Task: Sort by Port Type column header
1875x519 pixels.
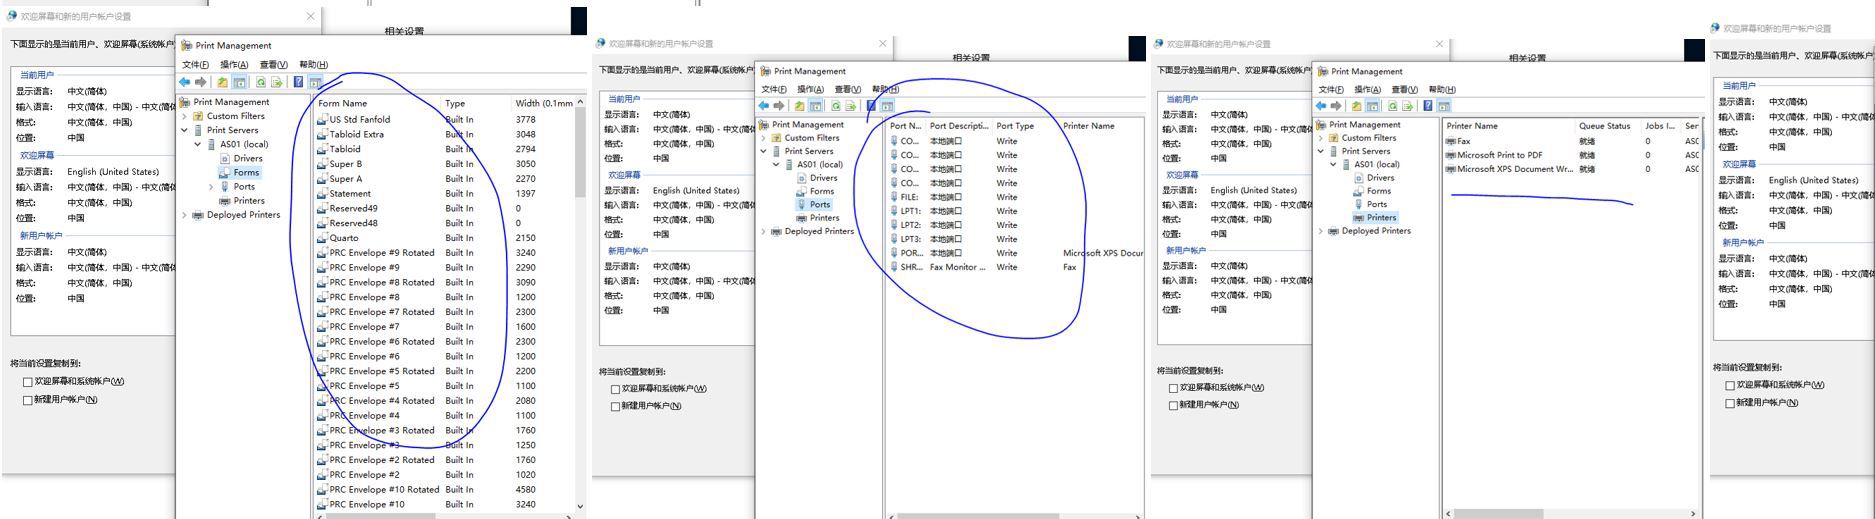Action: click(x=1025, y=126)
